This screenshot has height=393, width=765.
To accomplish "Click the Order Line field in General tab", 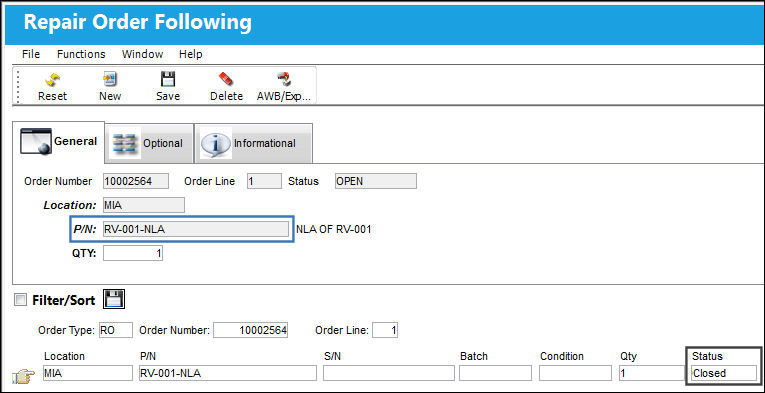I will 264,181.
